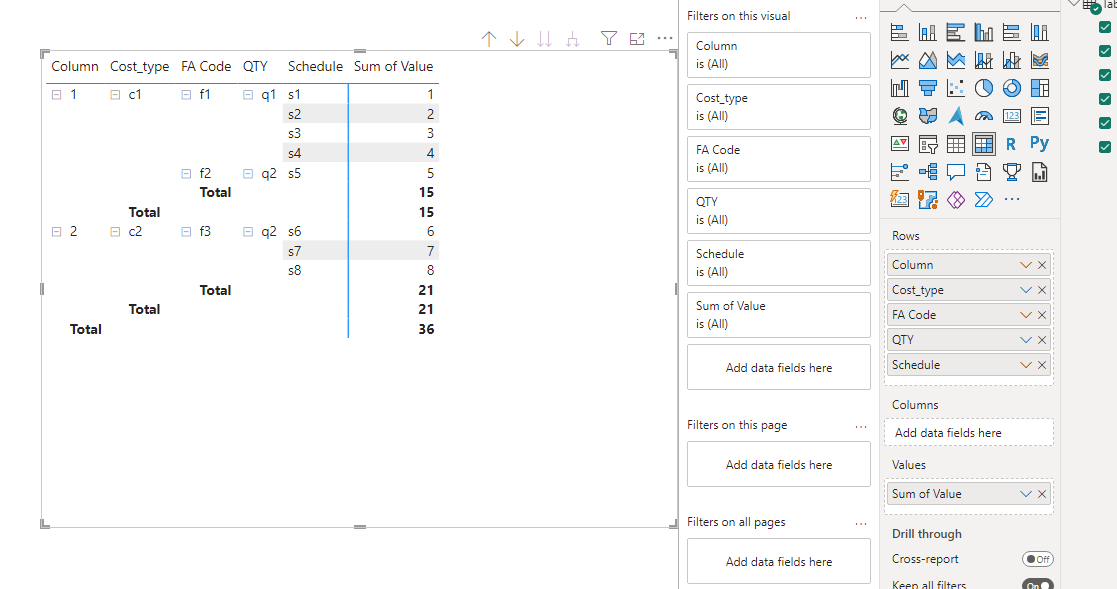Open the matrix visual filter funnel icon
The image size is (1117, 589).
(608, 38)
